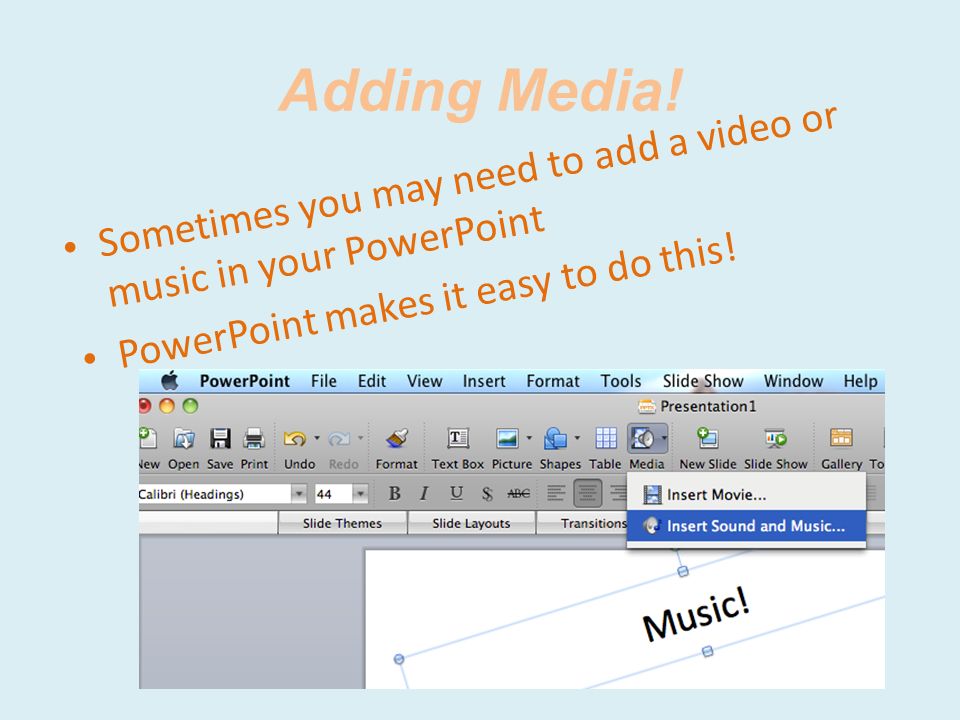The width and height of the screenshot is (960, 720).
Task: Toggle Underline formatting
Action: point(456,493)
